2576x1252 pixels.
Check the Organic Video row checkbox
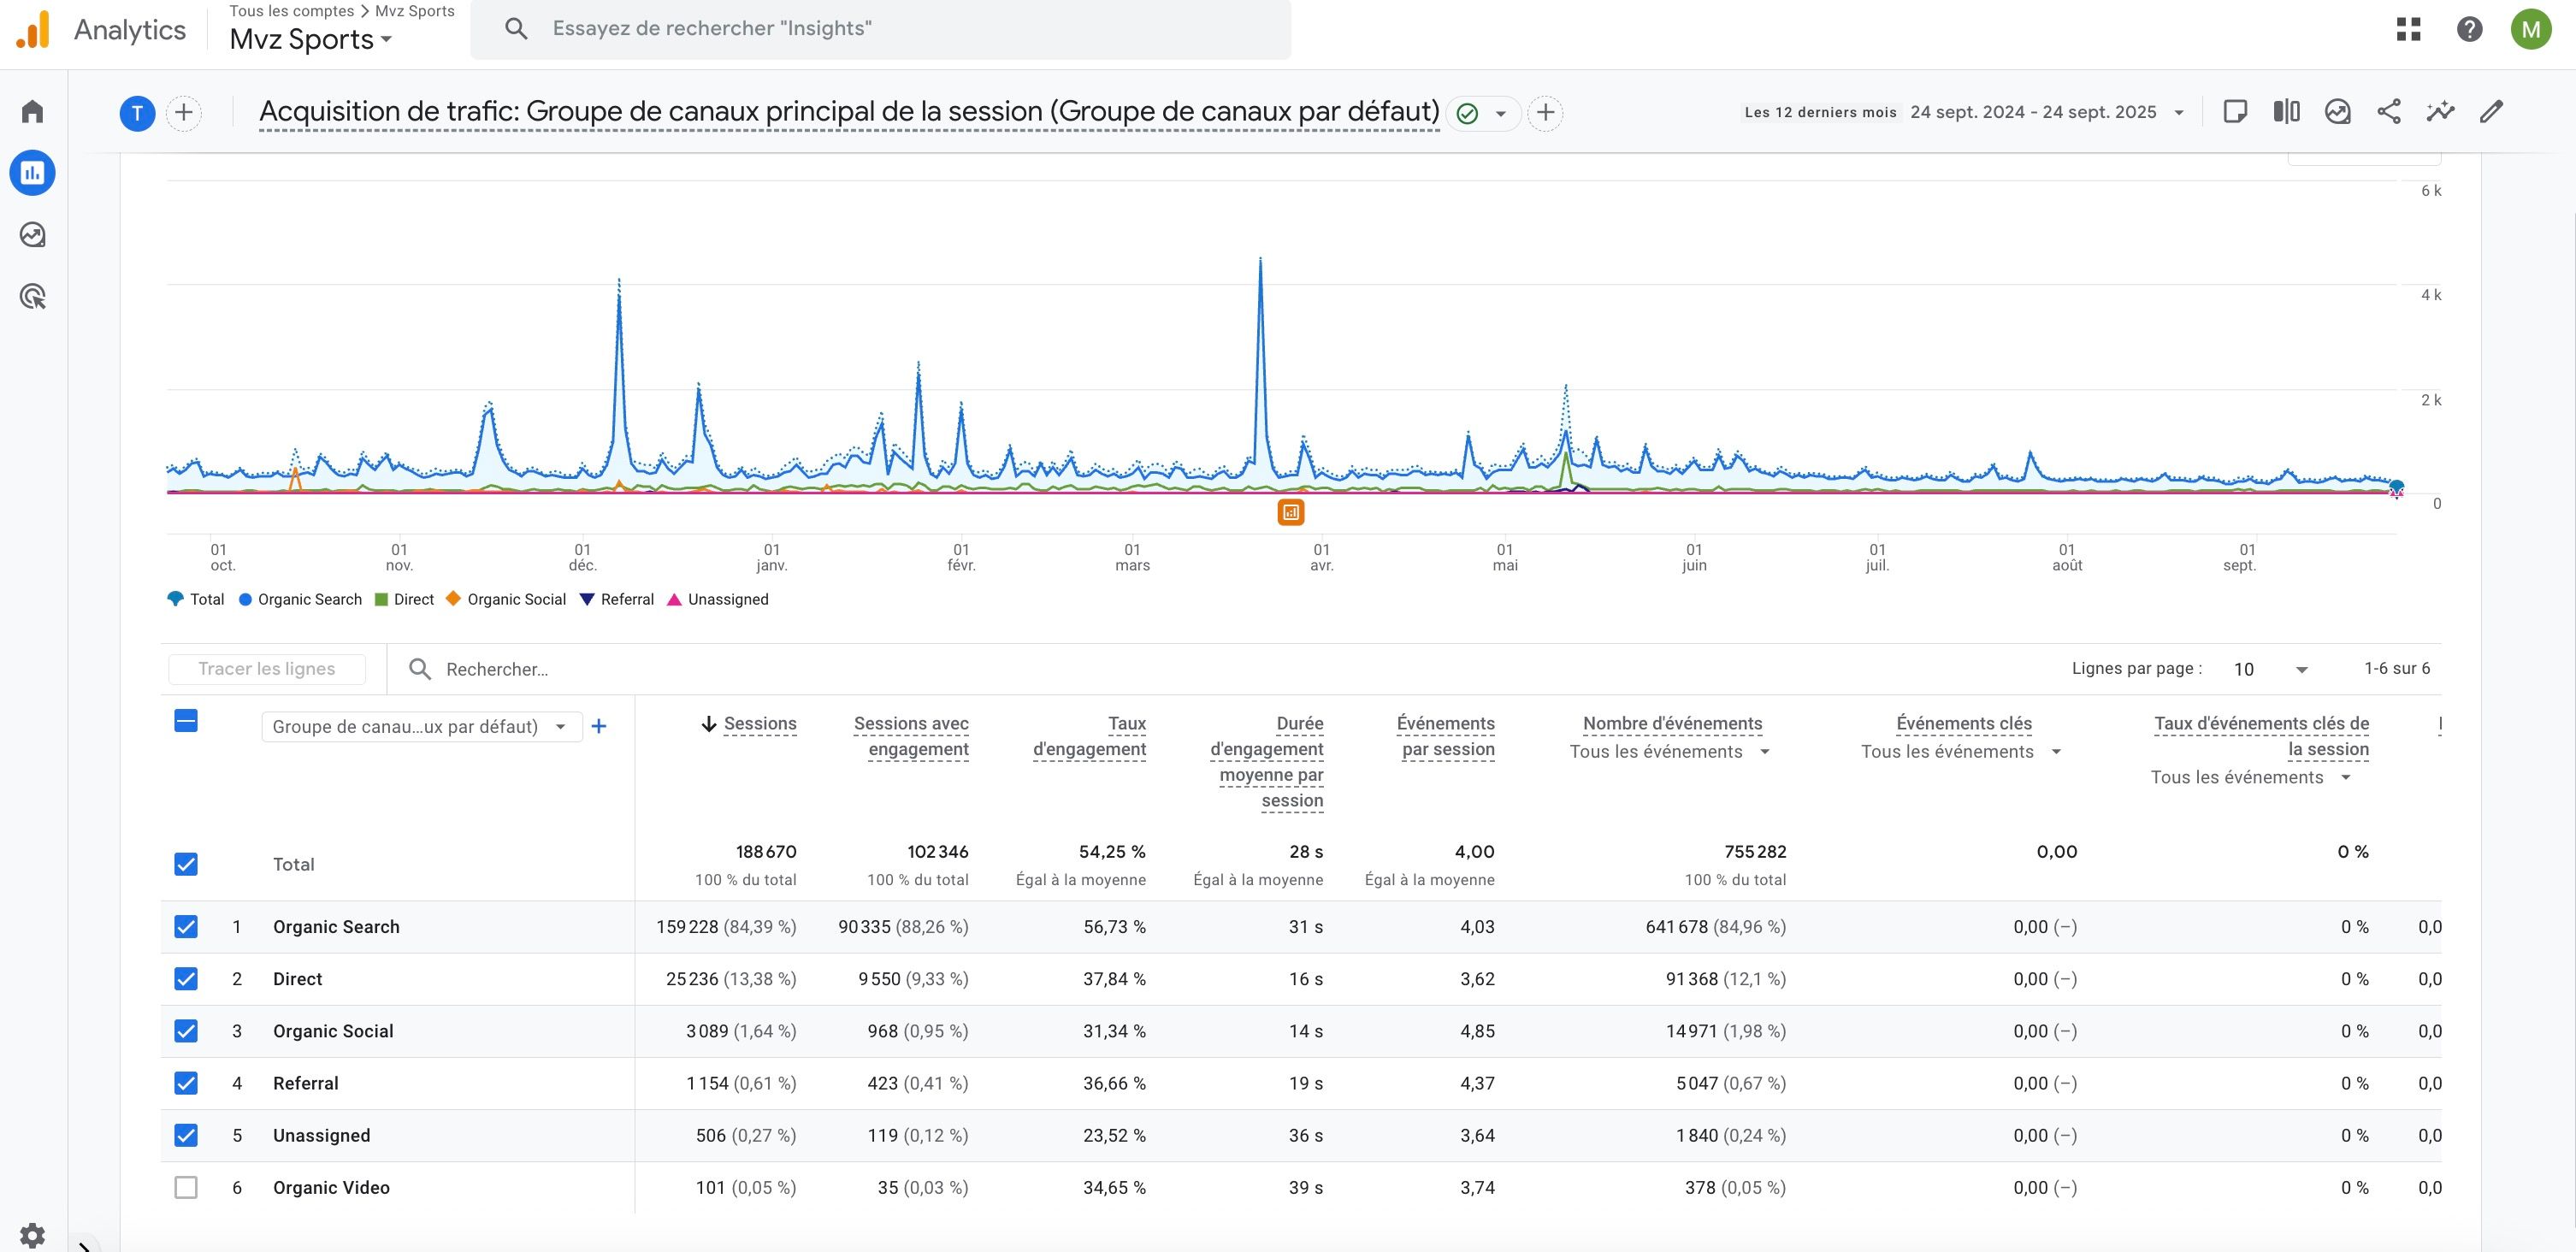[186, 1188]
